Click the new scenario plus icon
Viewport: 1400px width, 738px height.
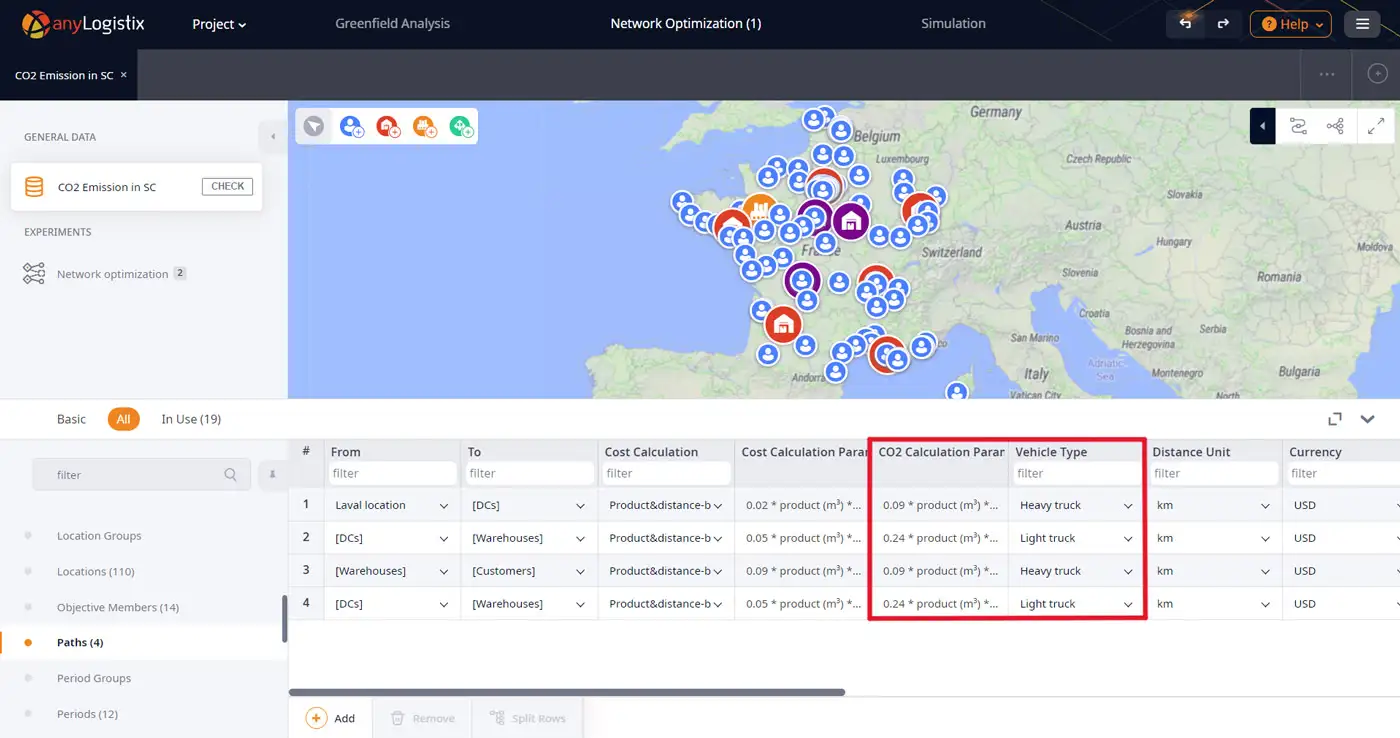1377,74
